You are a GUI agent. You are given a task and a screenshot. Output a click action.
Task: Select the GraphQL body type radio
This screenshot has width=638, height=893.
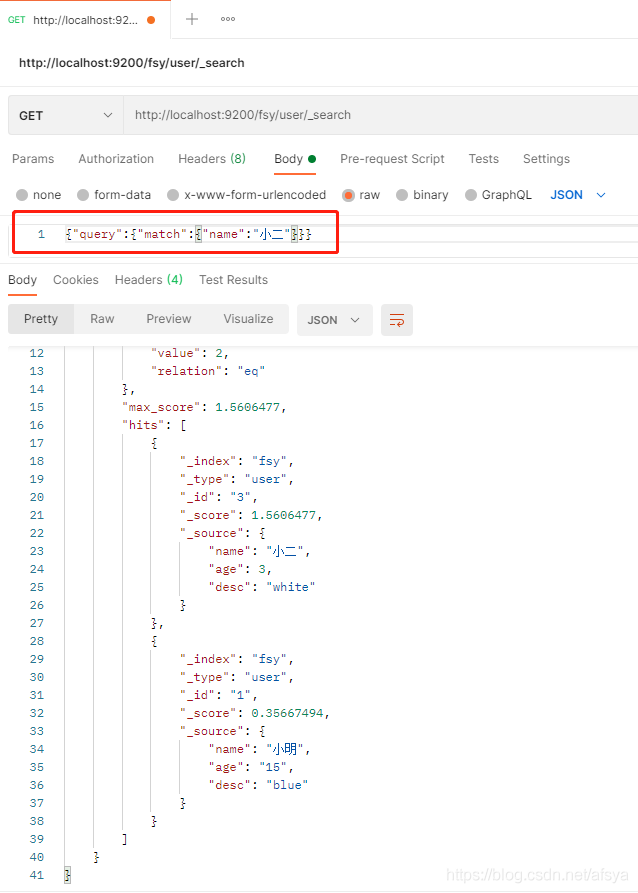[x=471, y=195]
